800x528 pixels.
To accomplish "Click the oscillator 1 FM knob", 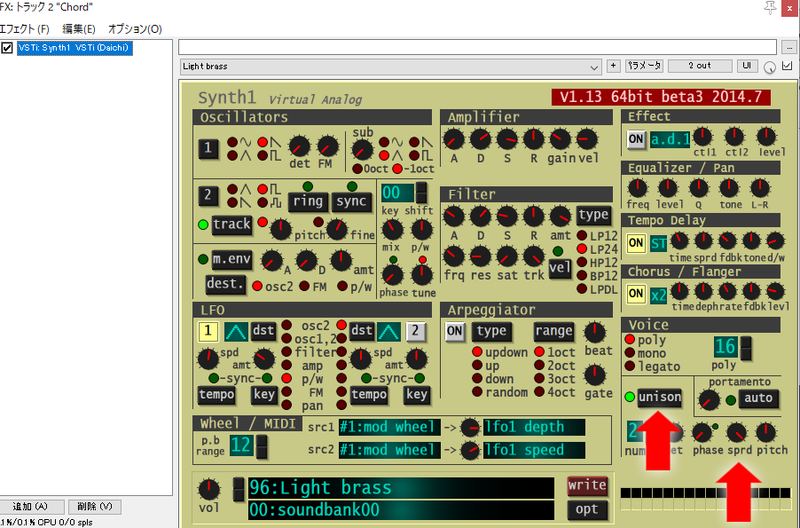I will 328,146.
